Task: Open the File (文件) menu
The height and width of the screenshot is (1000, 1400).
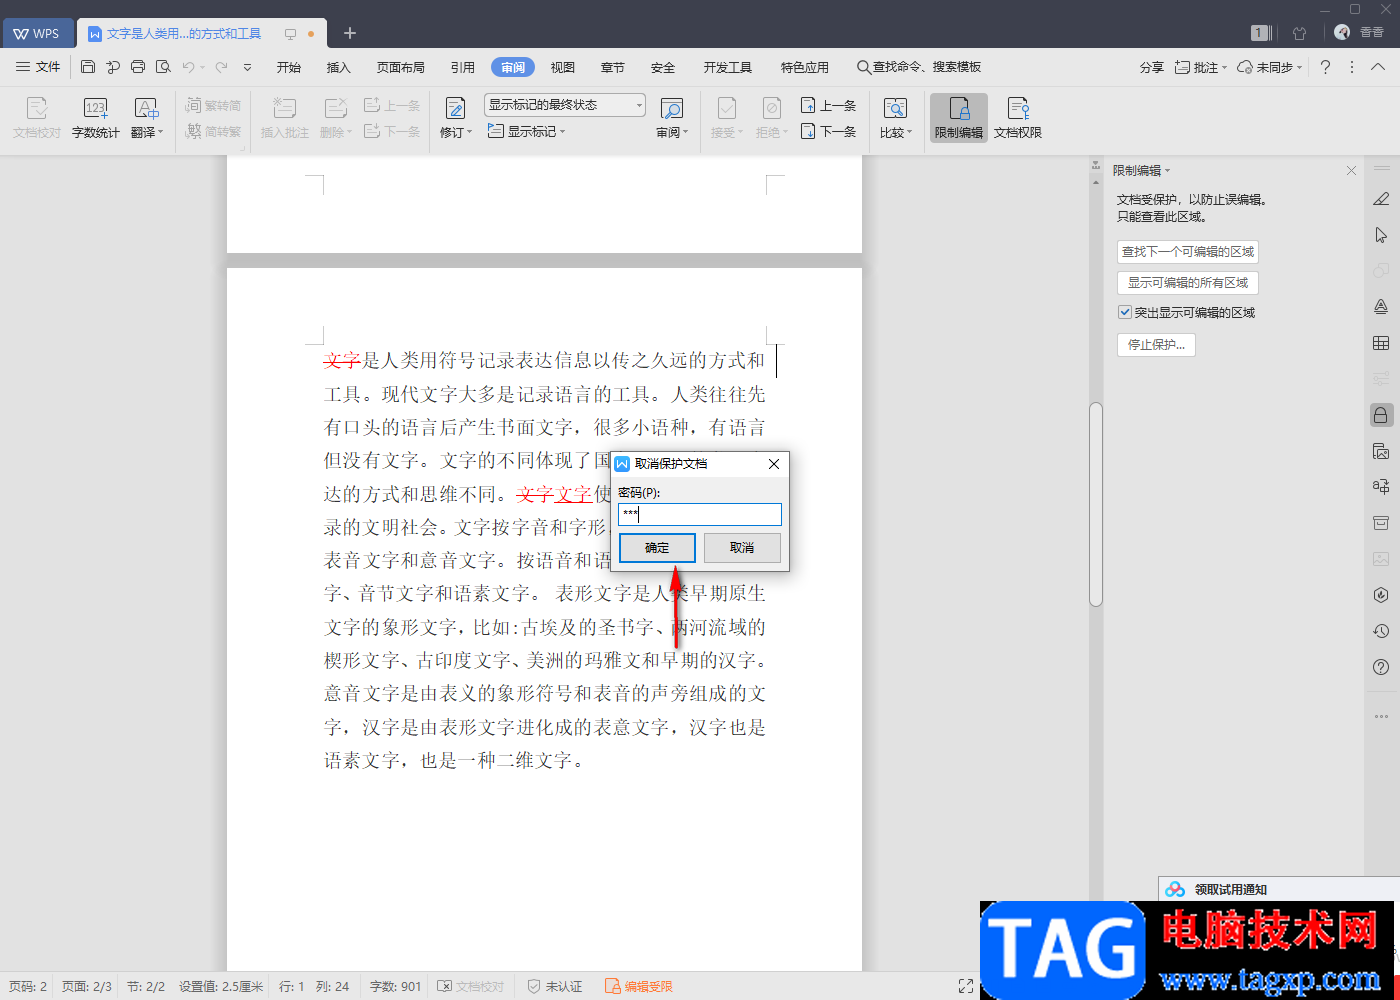Action: tap(38, 67)
